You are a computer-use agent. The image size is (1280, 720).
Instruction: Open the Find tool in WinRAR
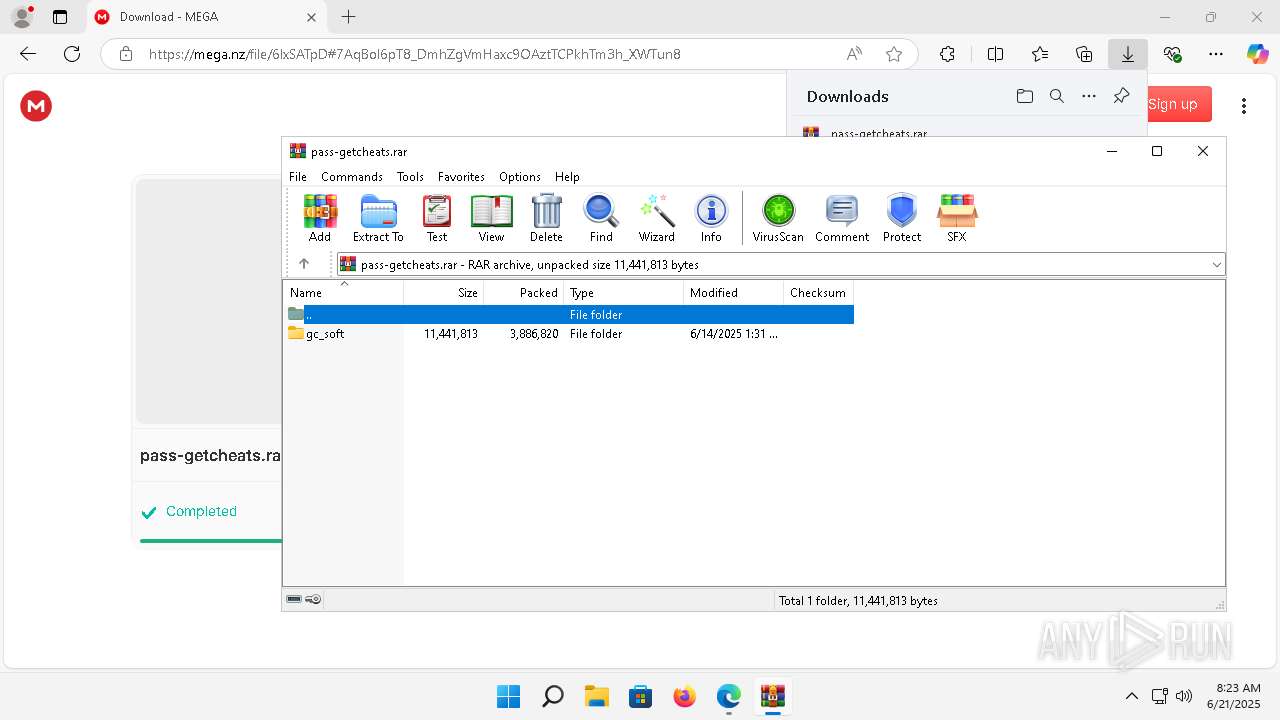tap(601, 218)
